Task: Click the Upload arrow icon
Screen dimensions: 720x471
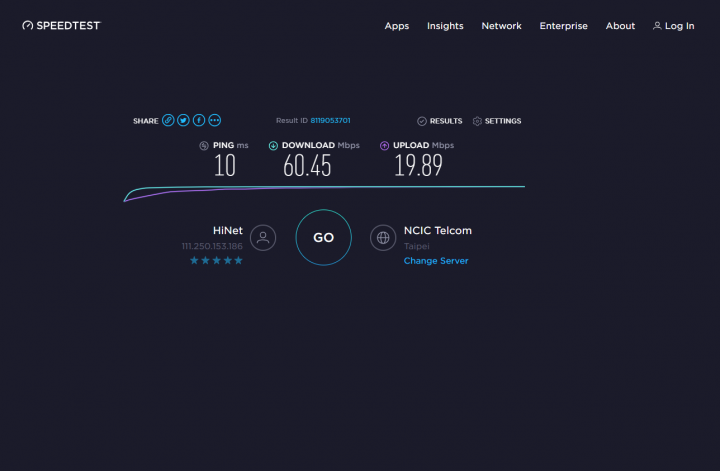Action: [x=384, y=146]
